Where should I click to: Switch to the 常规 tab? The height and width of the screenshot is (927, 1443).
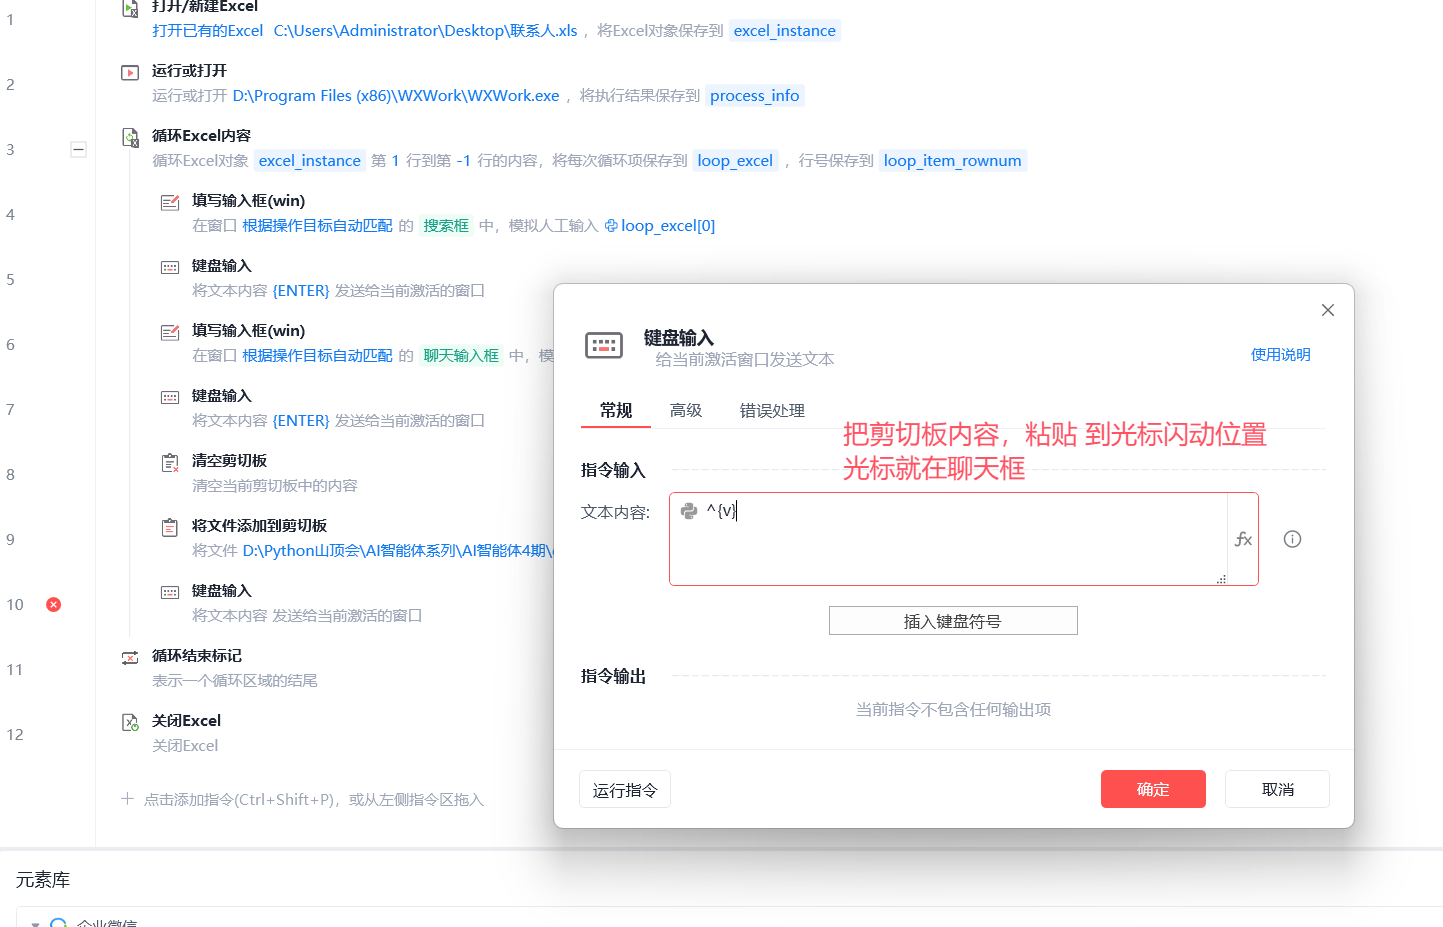(x=616, y=410)
